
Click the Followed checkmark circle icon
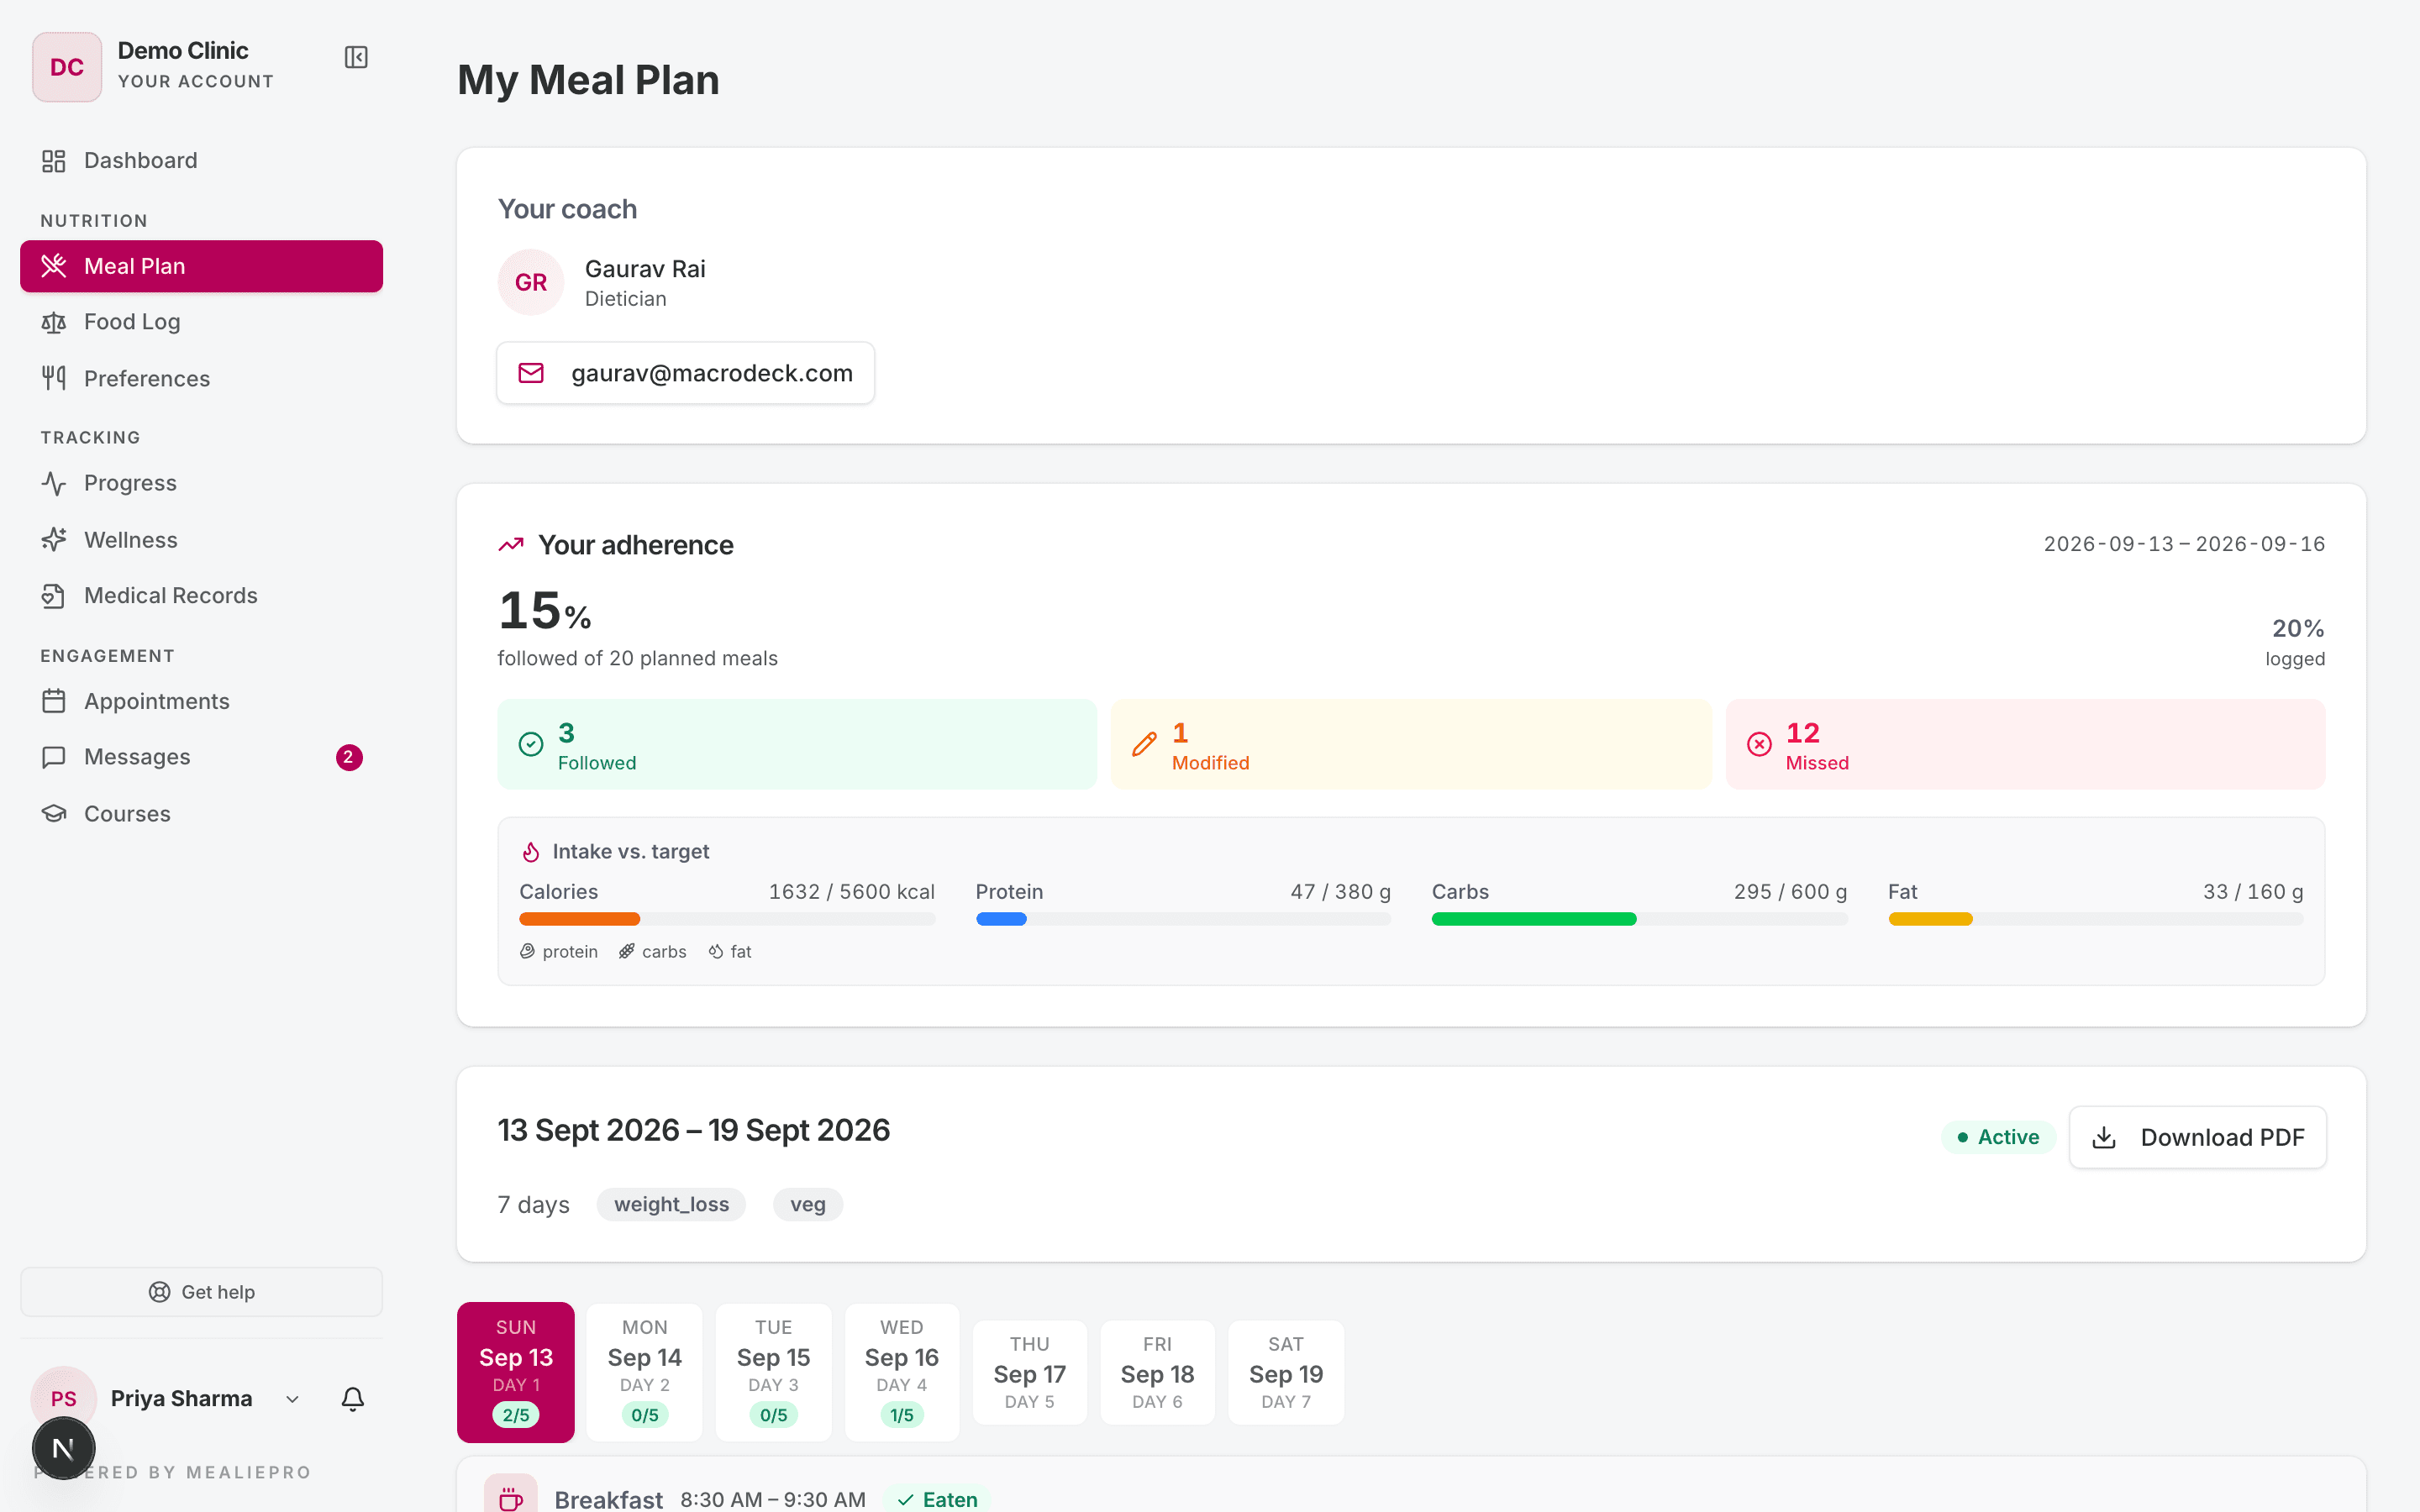pos(531,744)
